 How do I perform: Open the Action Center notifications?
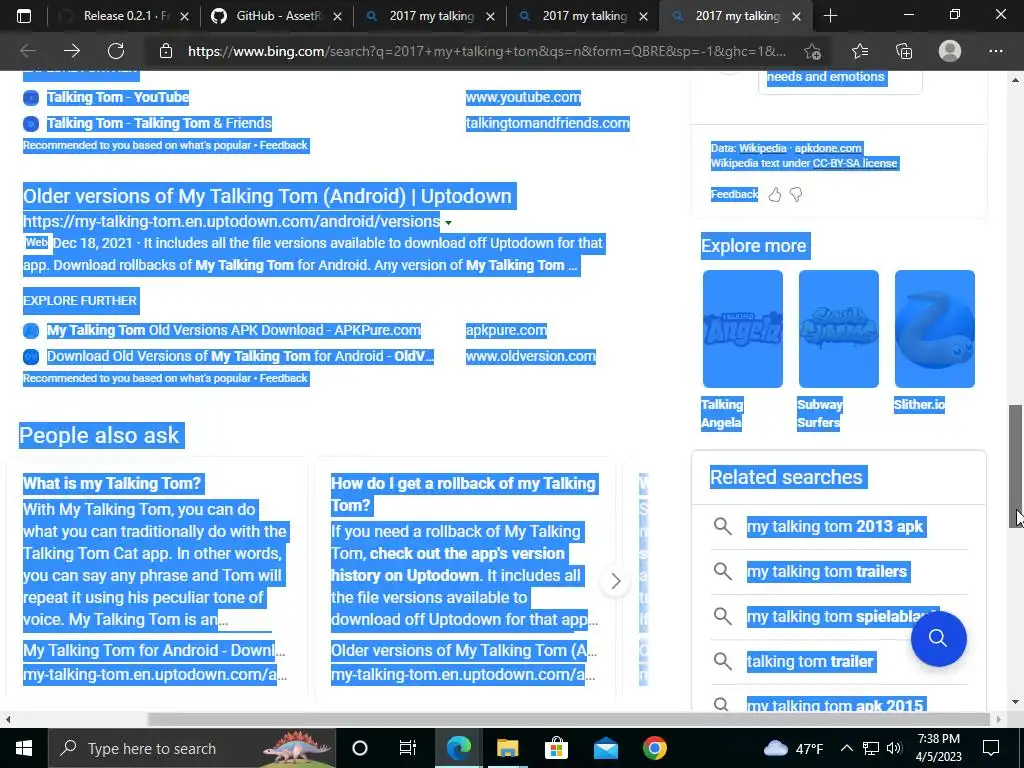click(991, 748)
